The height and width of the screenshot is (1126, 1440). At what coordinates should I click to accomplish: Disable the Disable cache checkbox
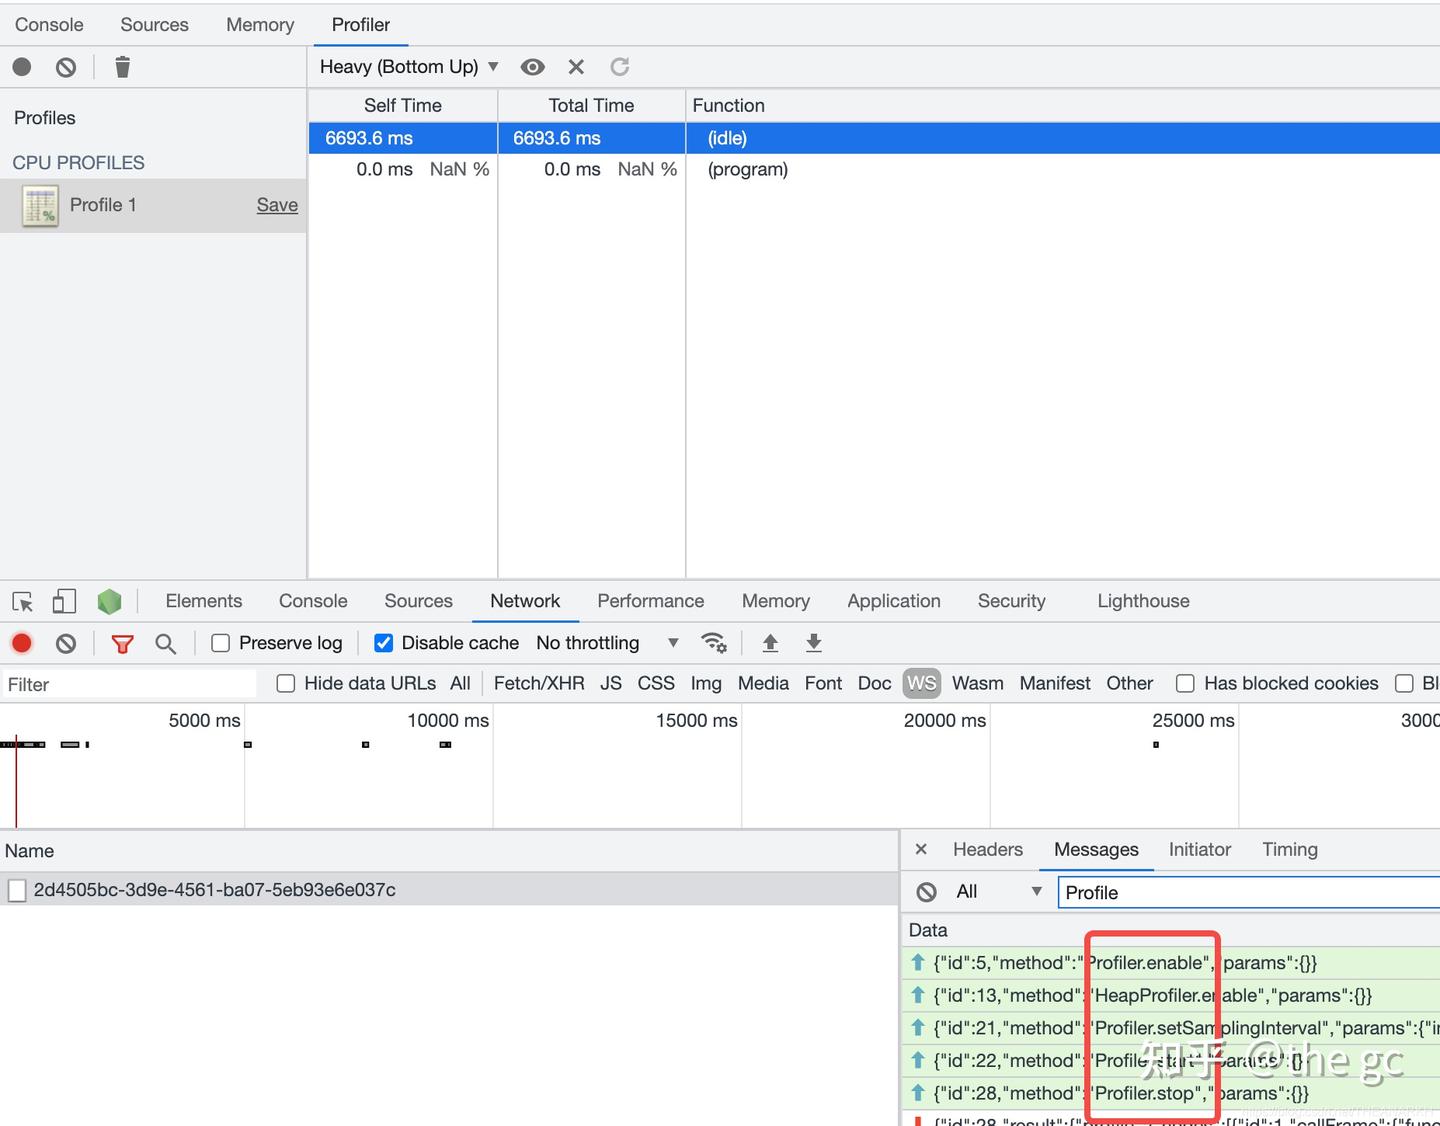[383, 643]
